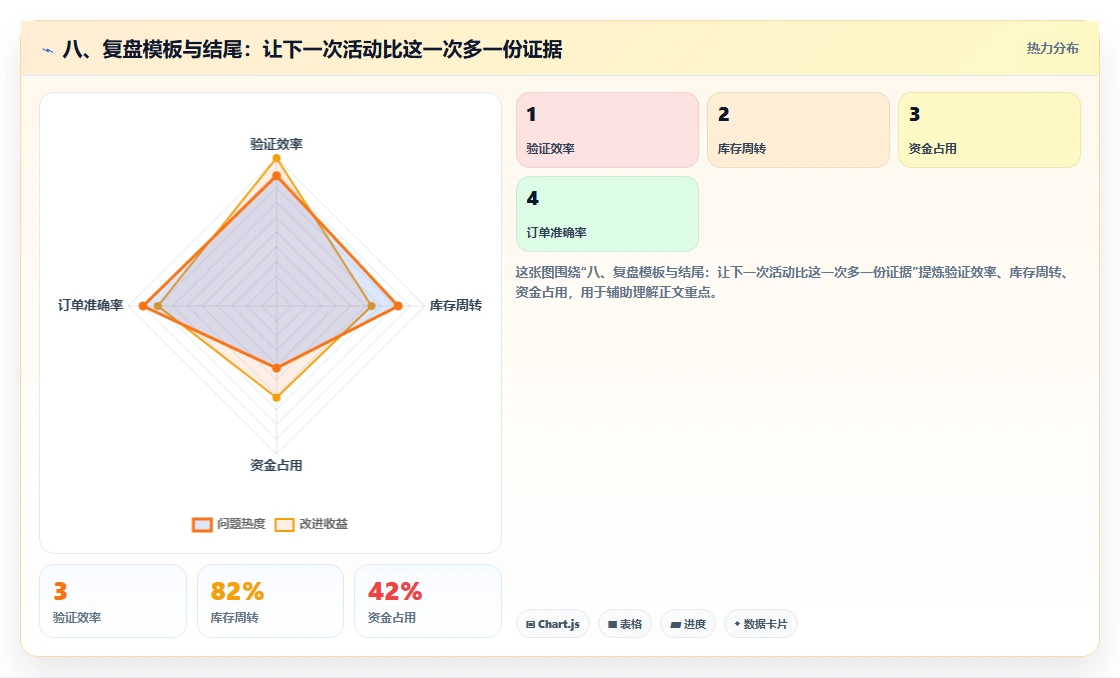Click the yellow data point toward 验证效率
Viewport: 1120px width, 678px height.
[x=276, y=158]
